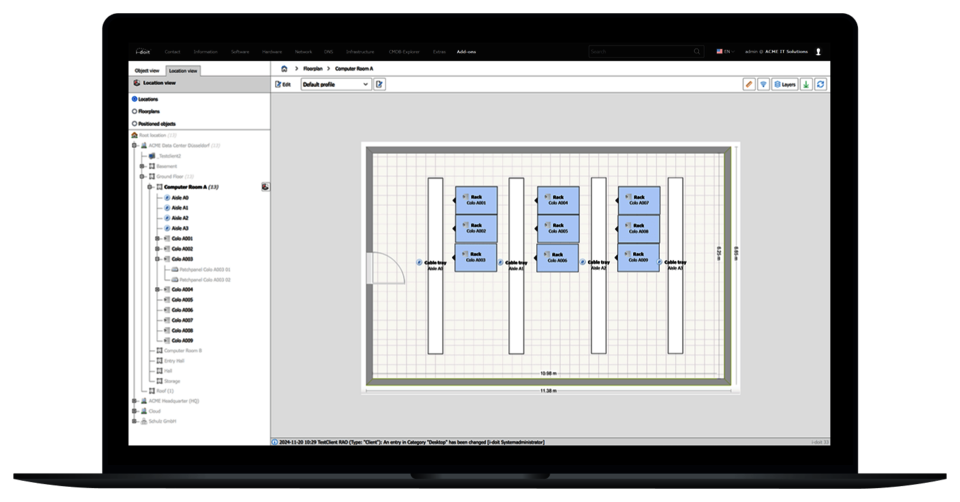
Task: Select the Floorplans radio button
Action: (x=135, y=111)
